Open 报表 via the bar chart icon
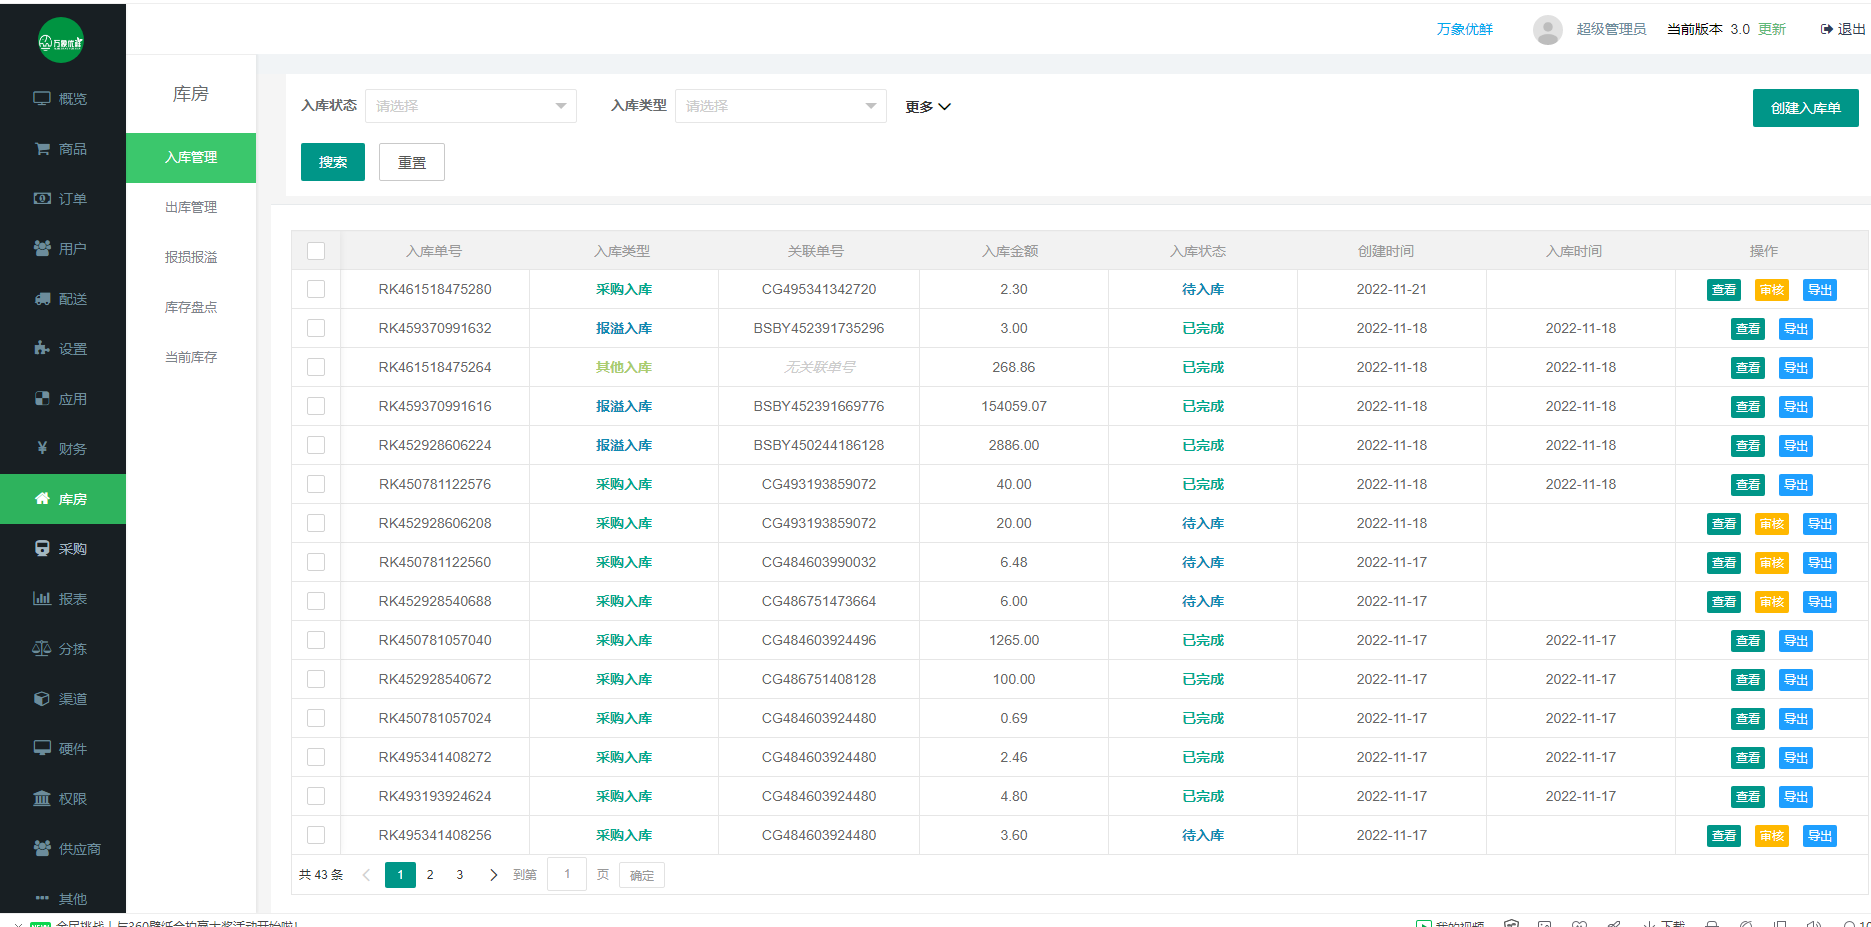Screen dimensions: 1871x927 [42, 599]
